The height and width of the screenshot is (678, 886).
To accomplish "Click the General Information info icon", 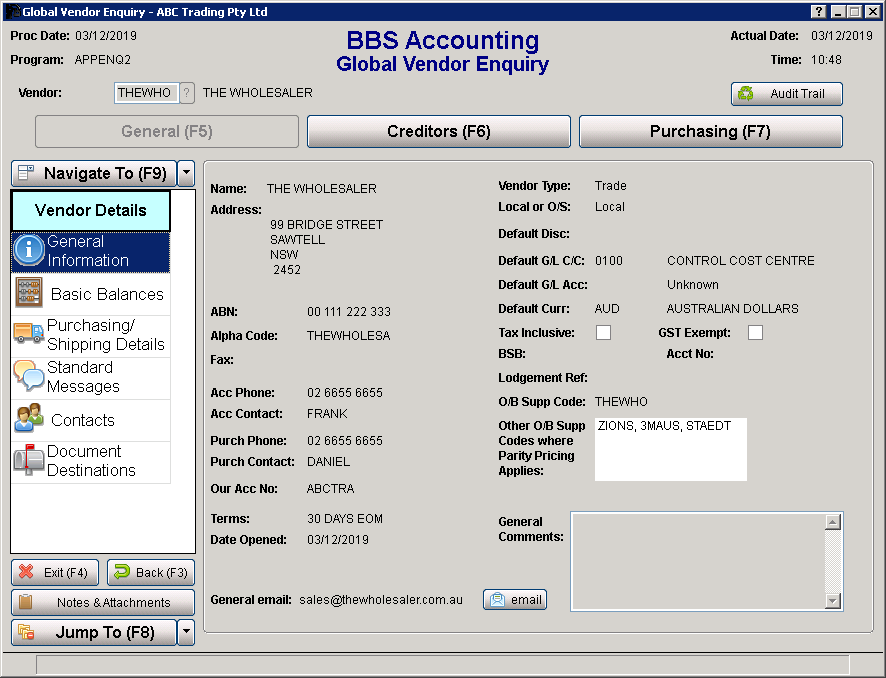I will click(29, 252).
